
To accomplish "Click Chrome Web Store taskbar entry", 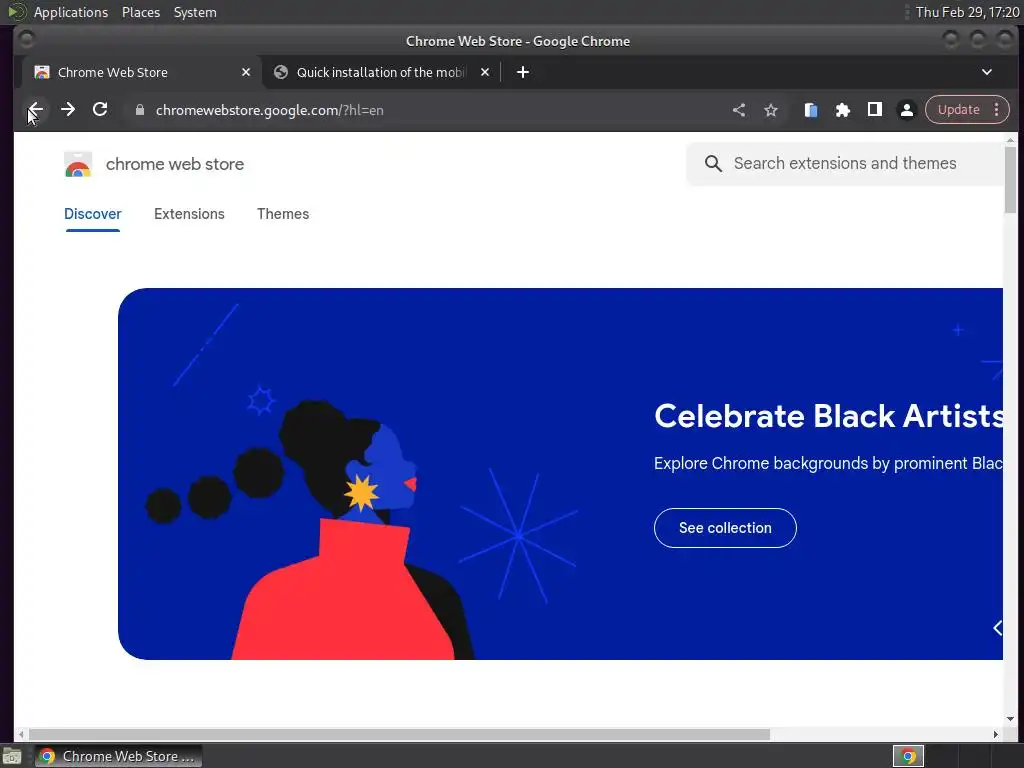I will coord(118,756).
